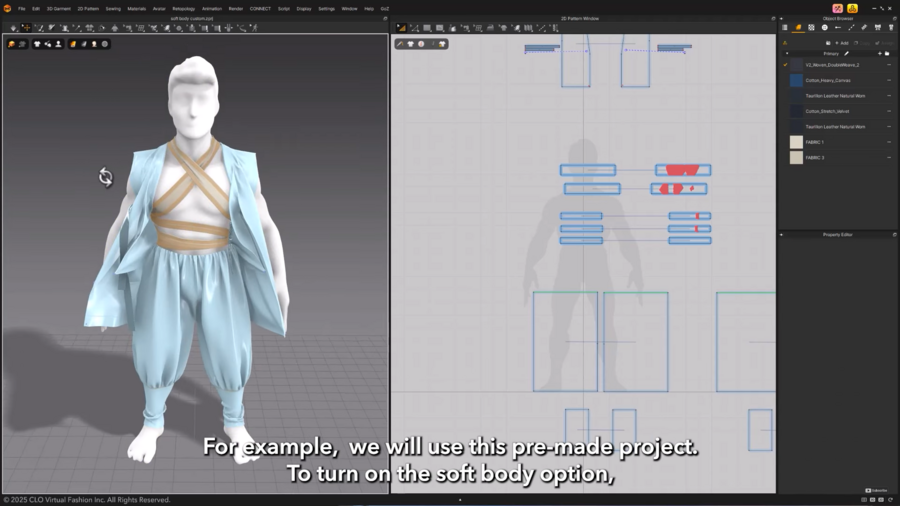Screen dimensions: 900x506
Task: Click the pencil rename icon next to Primary
Action: coord(846,53)
